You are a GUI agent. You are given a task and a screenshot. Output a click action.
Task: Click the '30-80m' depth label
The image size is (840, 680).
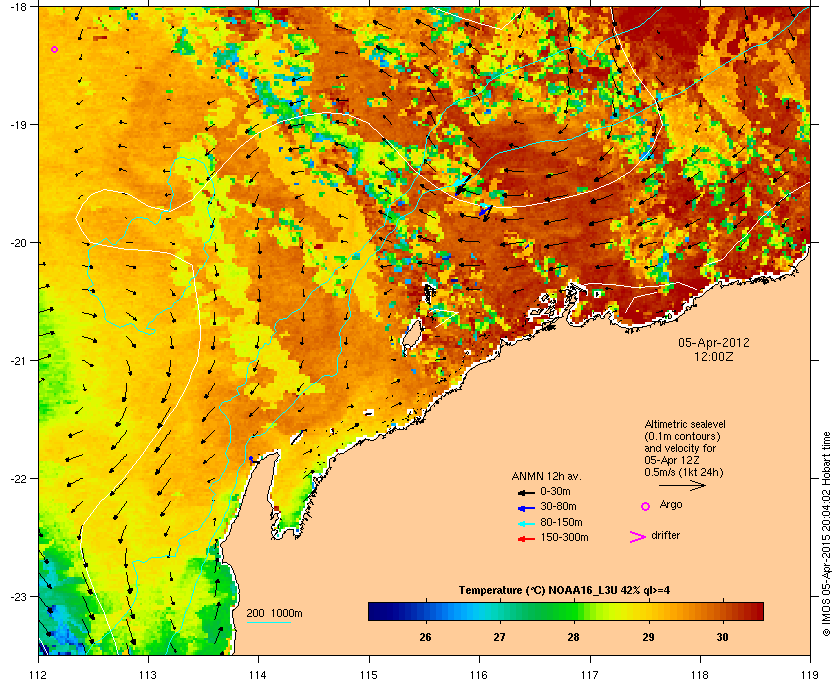558,506
